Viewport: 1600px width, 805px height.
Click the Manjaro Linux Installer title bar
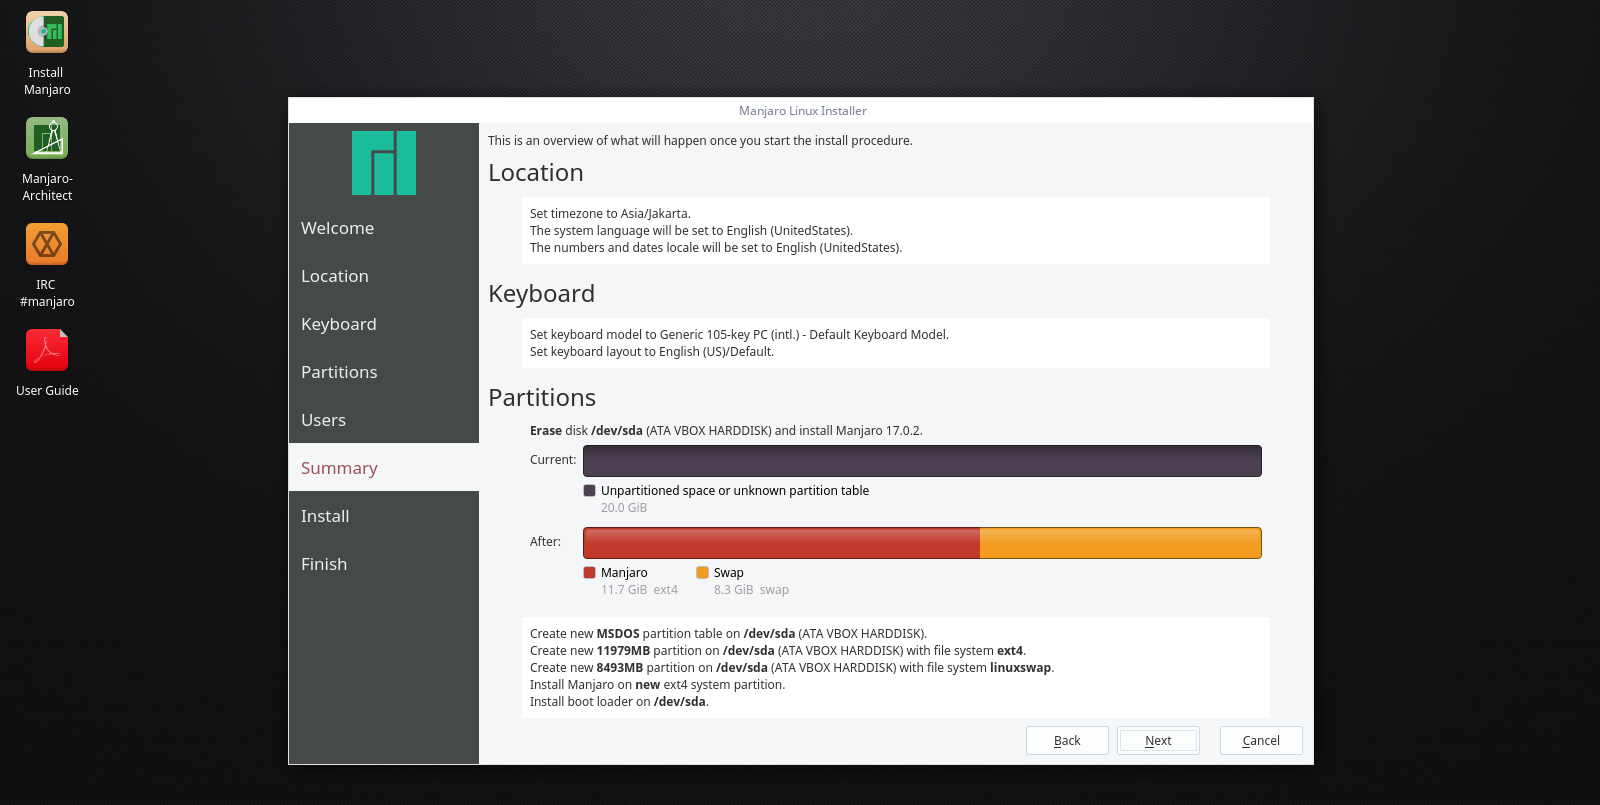pyautogui.click(x=802, y=111)
